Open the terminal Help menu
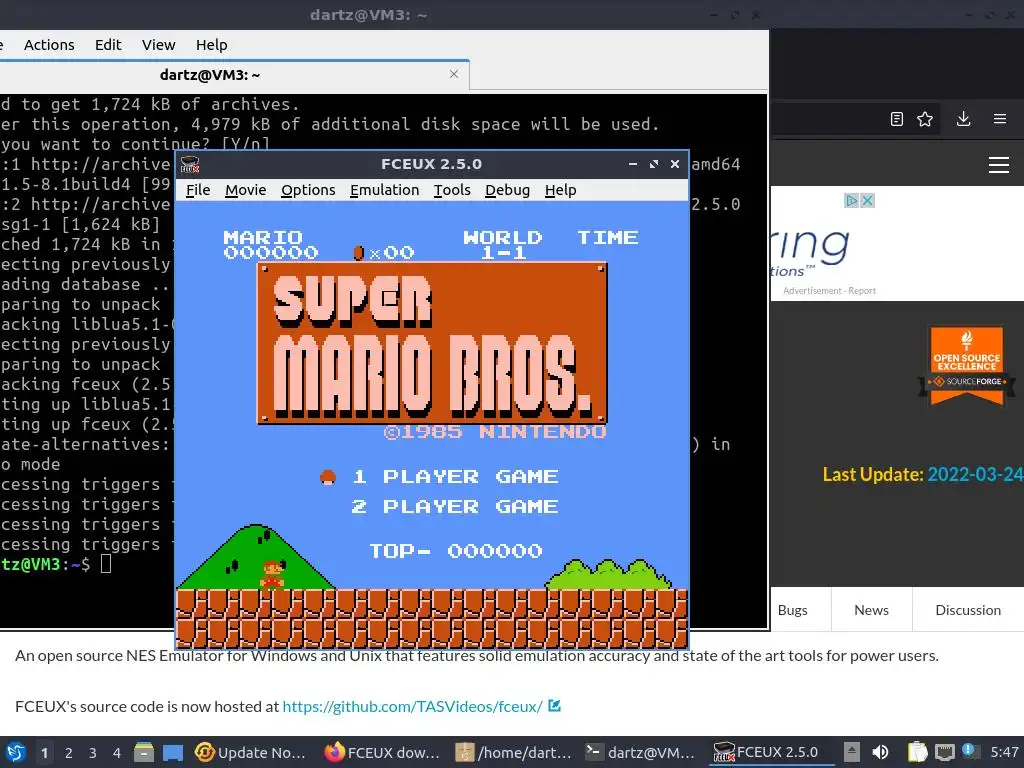1024x768 pixels. coord(212,45)
